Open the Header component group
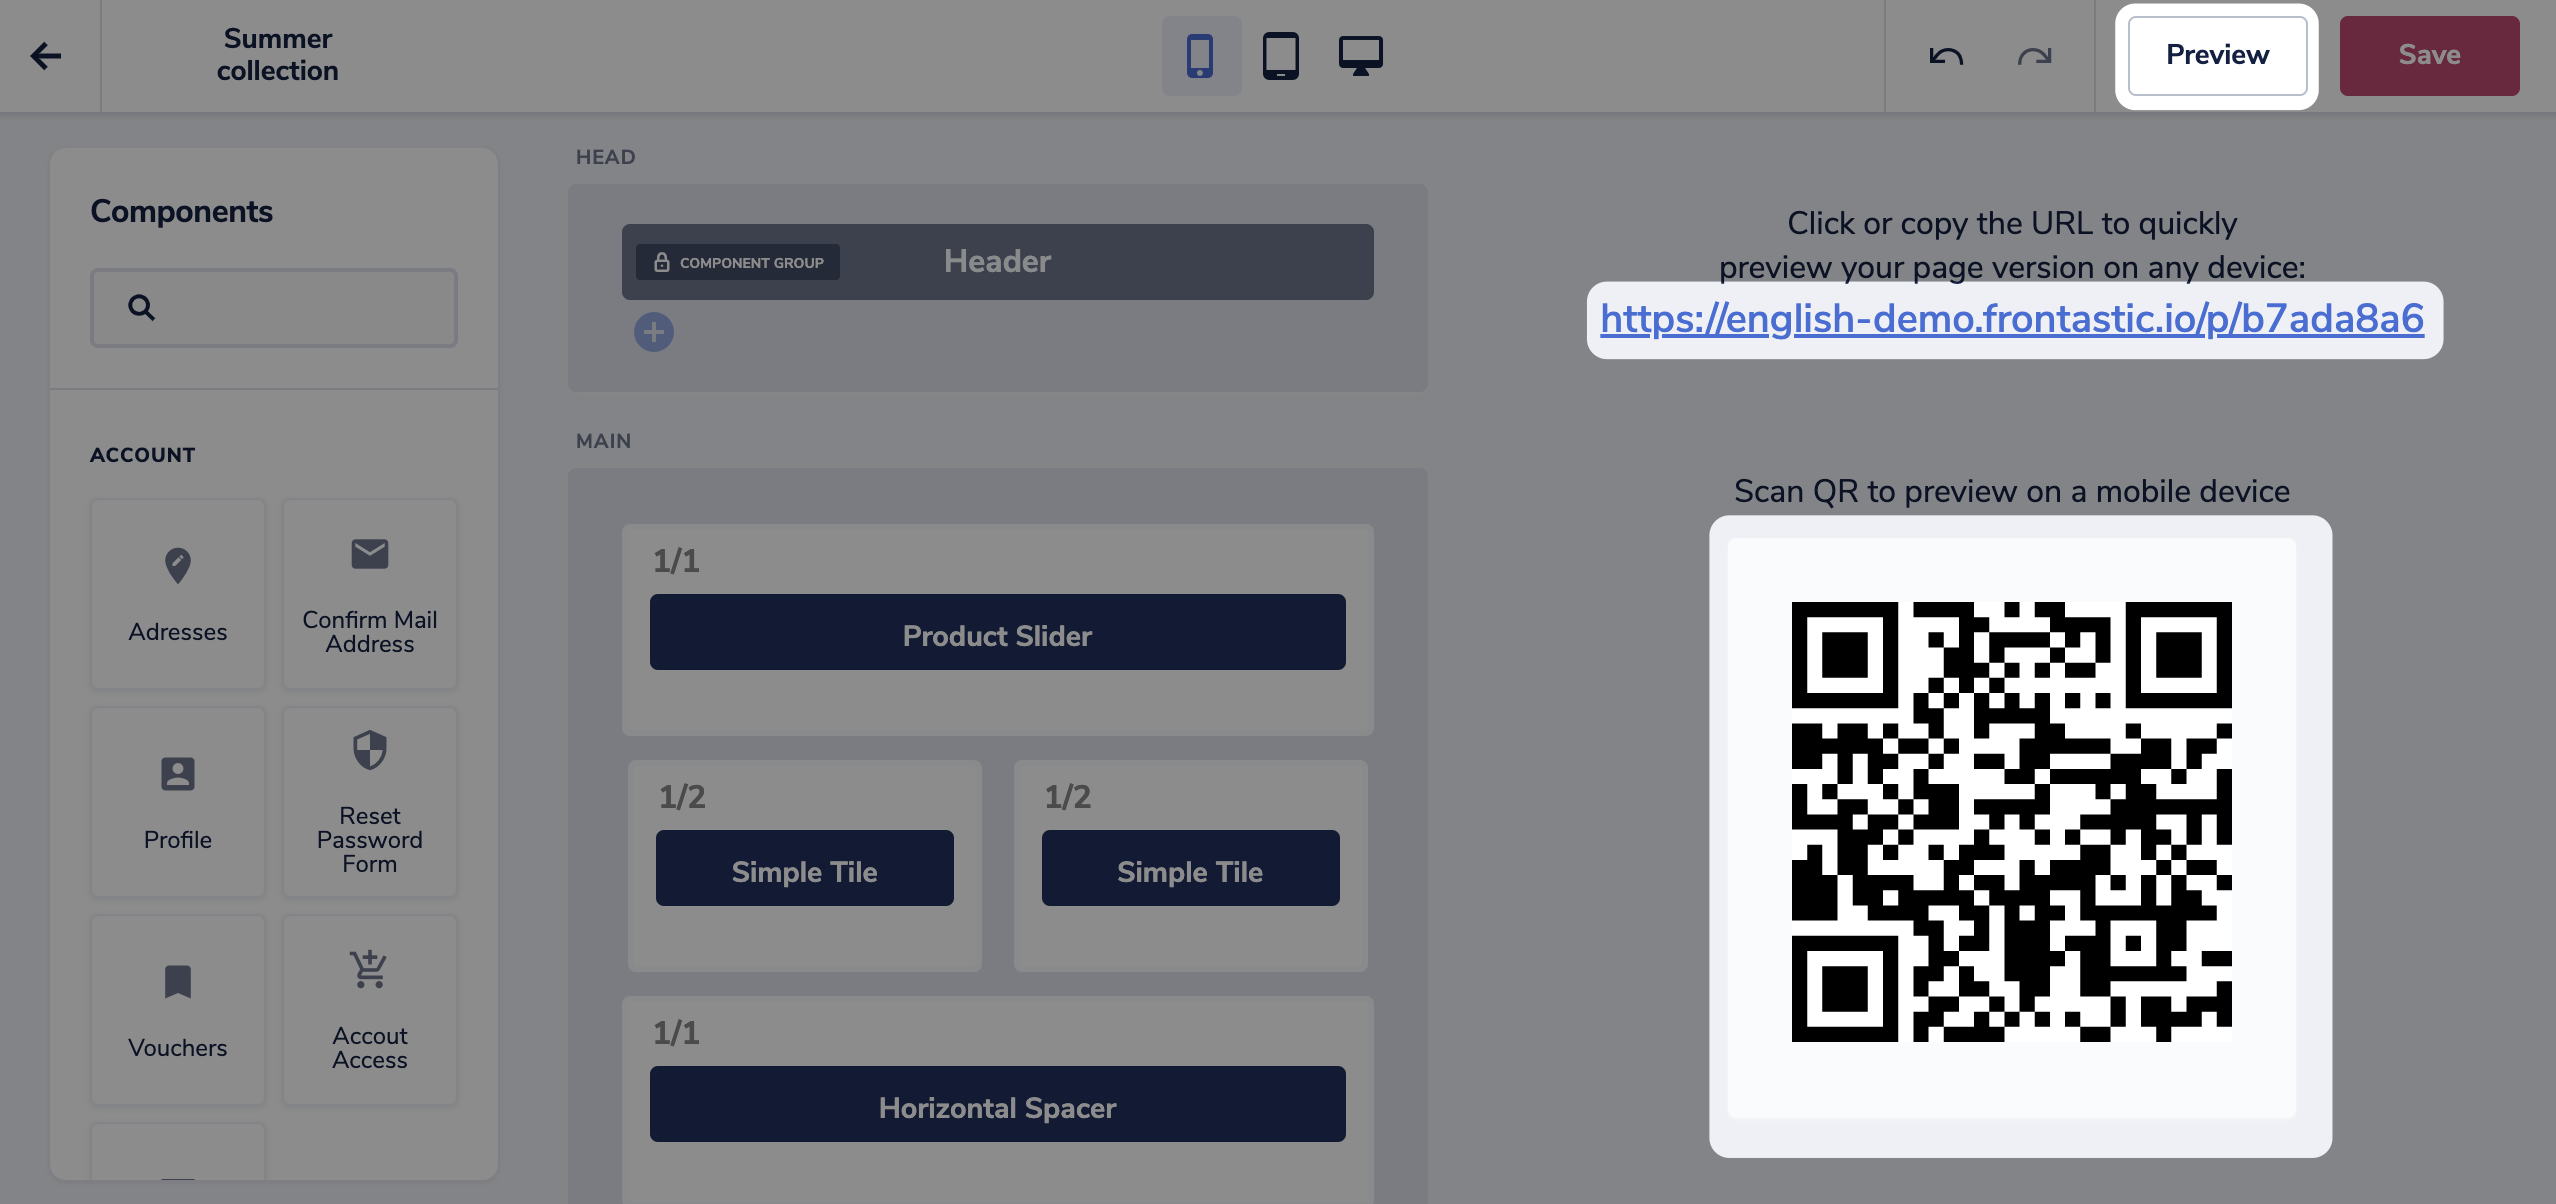The image size is (2556, 1204). [x=997, y=262]
